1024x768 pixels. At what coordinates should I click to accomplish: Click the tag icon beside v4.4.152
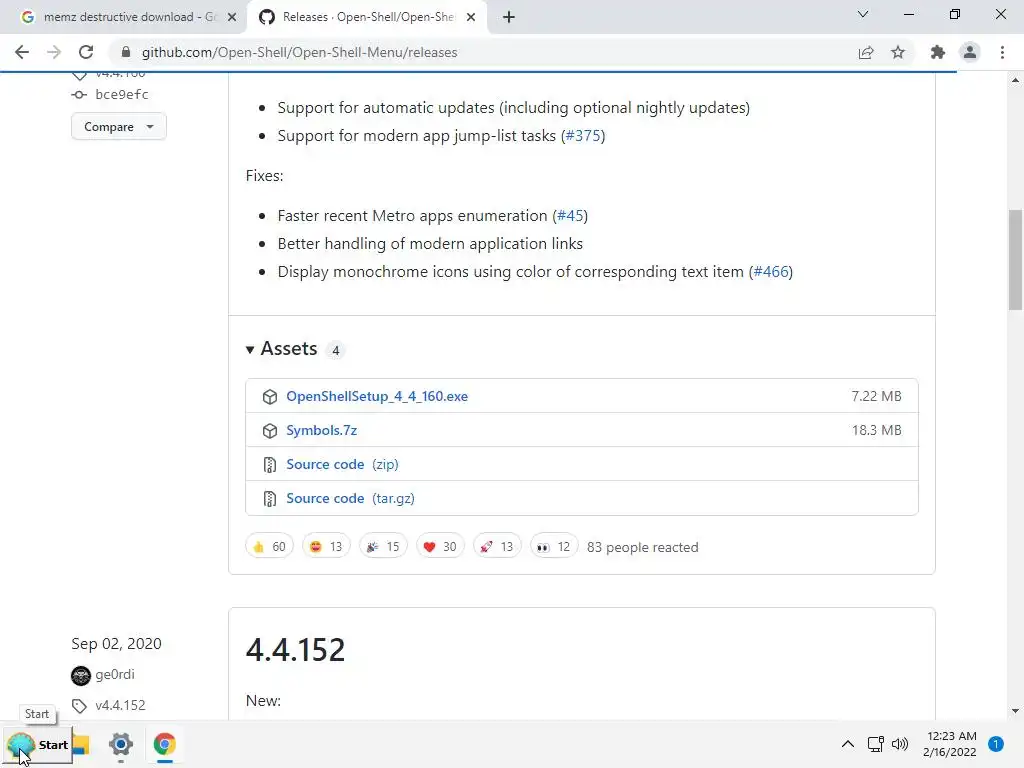coord(79,706)
